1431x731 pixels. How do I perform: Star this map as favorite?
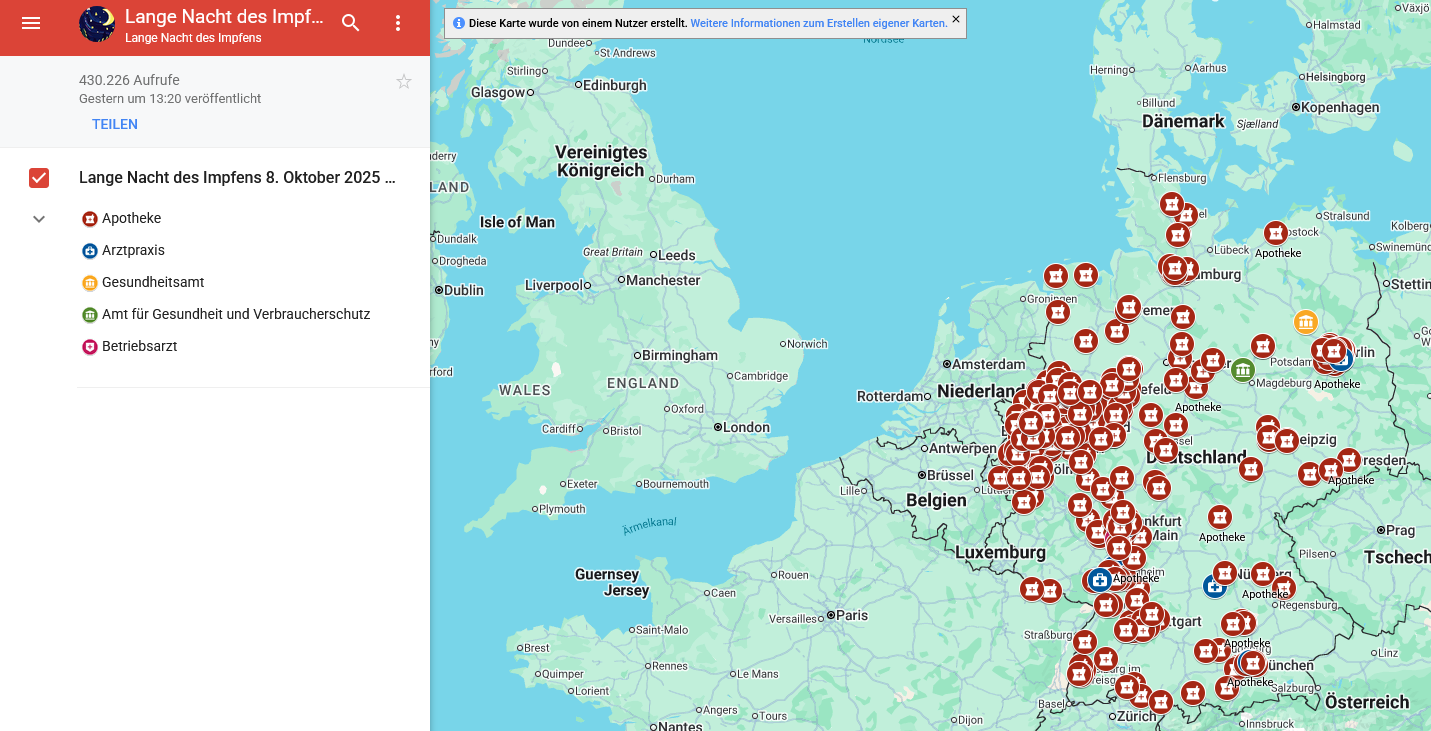point(404,82)
